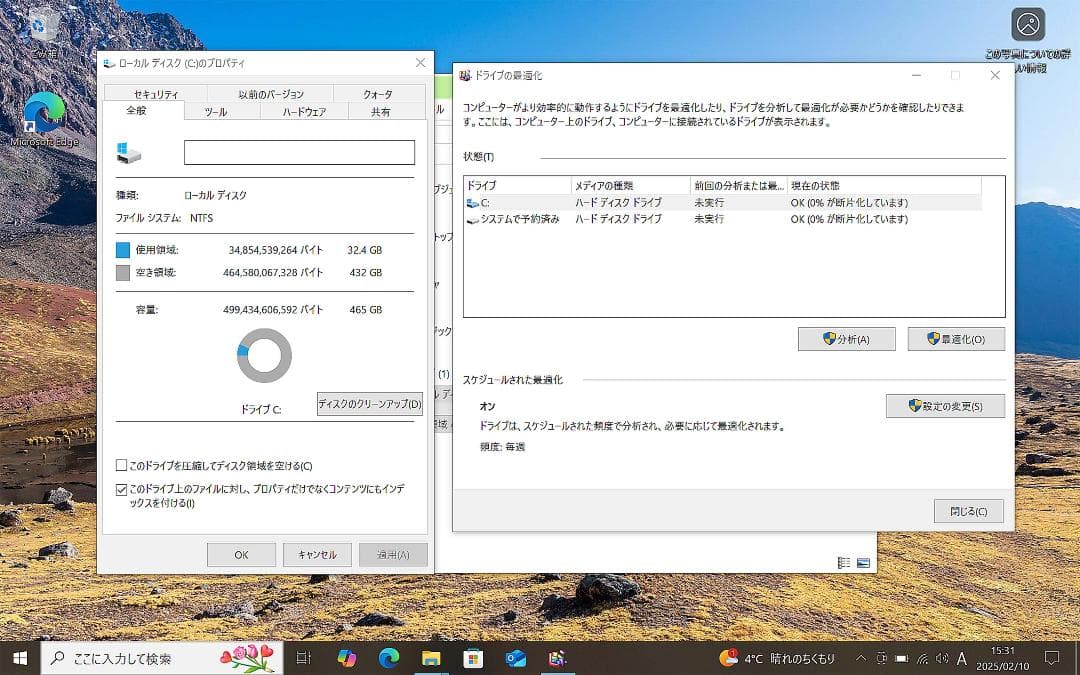This screenshot has width=1080, height=675.
Task: Expand hidden icons in the system tray
Action: coord(860,658)
